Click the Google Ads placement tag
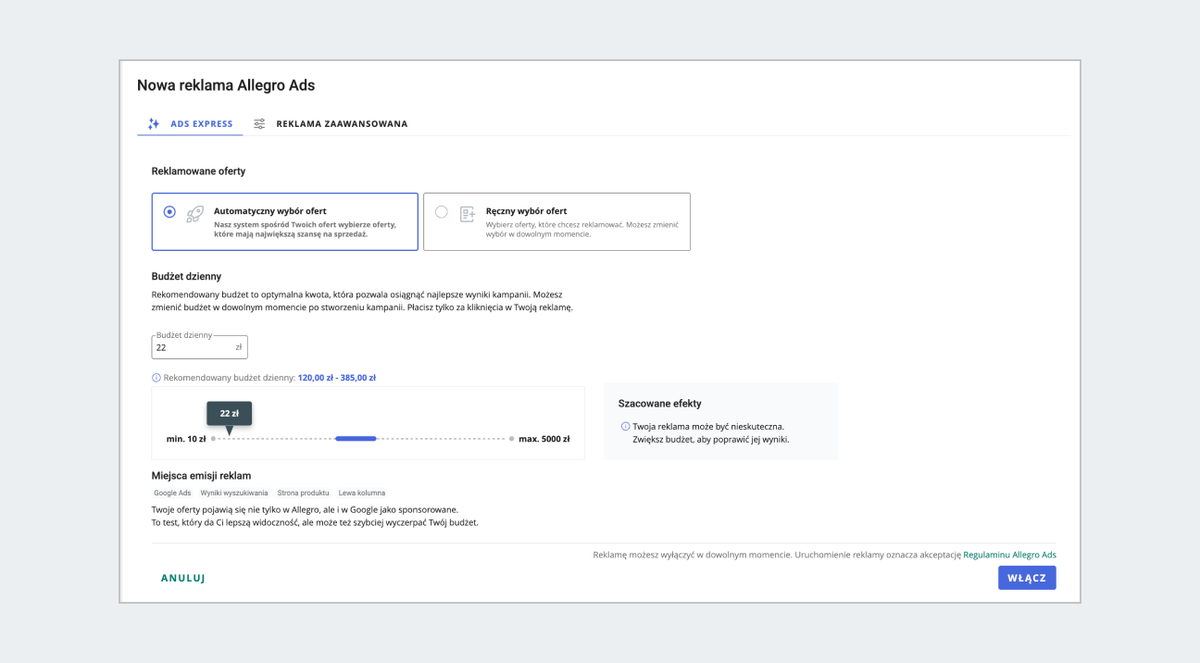1200x663 pixels. pyautogui.click(x=172, y=493)
